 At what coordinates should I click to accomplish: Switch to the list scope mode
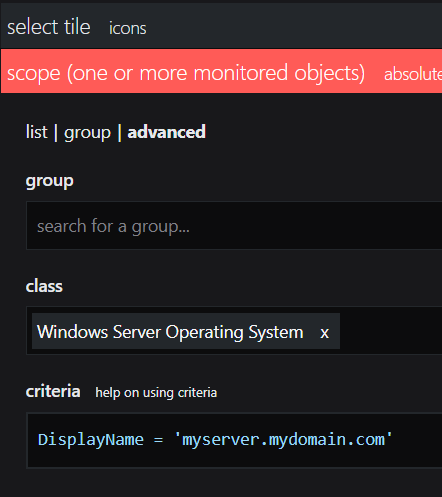tap(37, 132)
